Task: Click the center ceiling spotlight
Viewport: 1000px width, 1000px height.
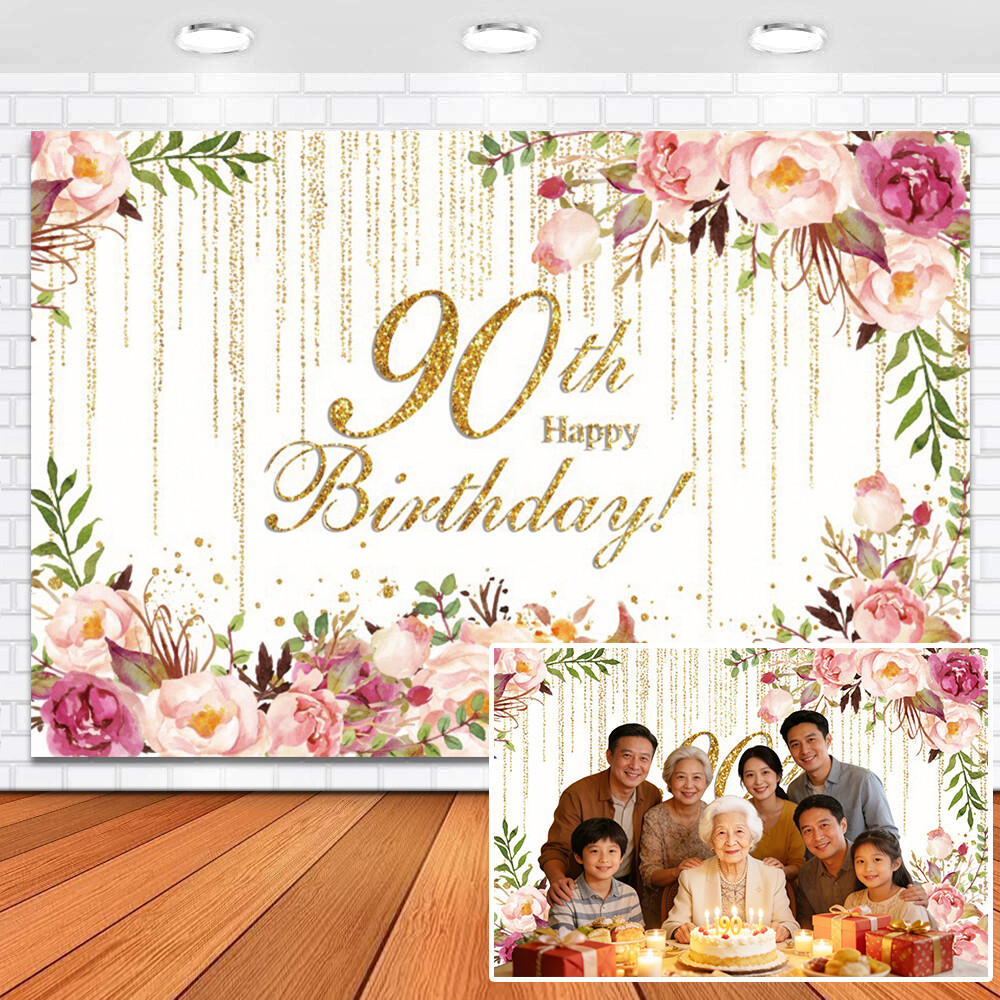Action: point(501,38)
